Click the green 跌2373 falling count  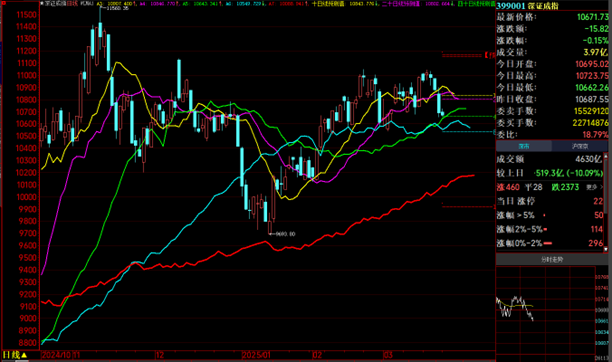coord(565,187)
